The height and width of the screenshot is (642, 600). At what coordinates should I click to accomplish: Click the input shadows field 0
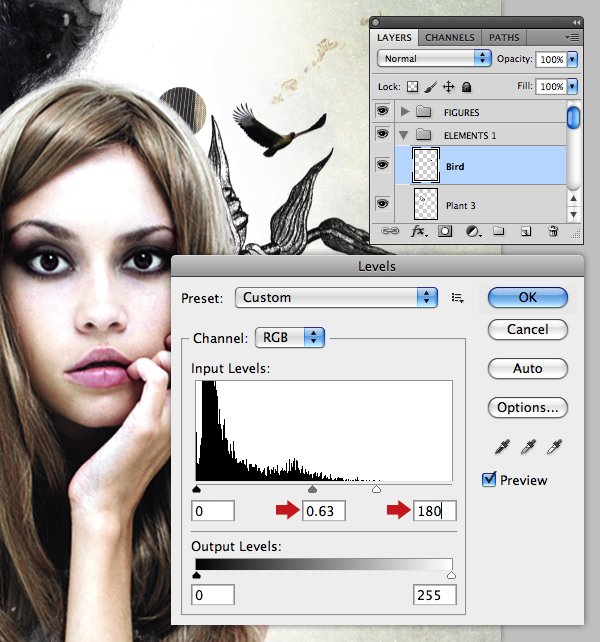[x=213, y=511]
